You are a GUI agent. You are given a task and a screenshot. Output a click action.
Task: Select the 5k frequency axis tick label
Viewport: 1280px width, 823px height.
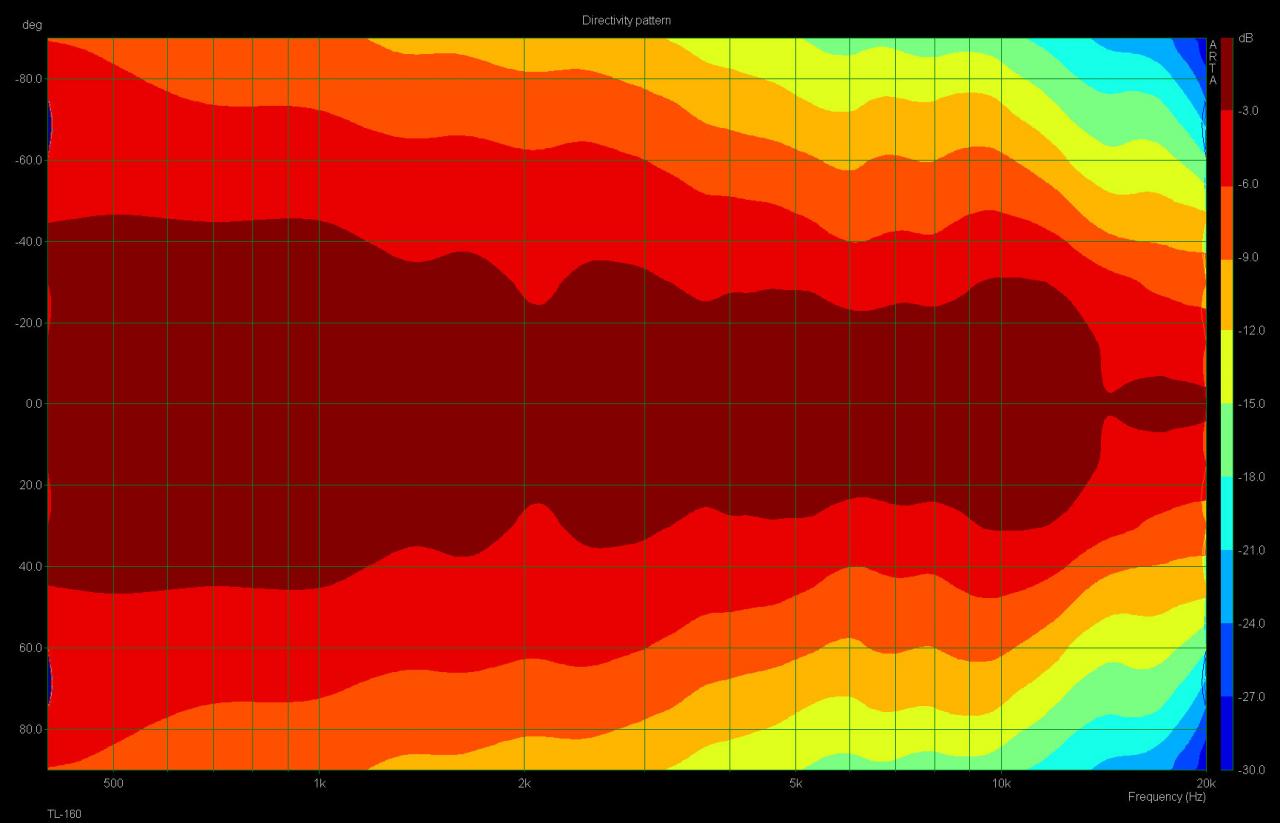(x=795, y=782)
